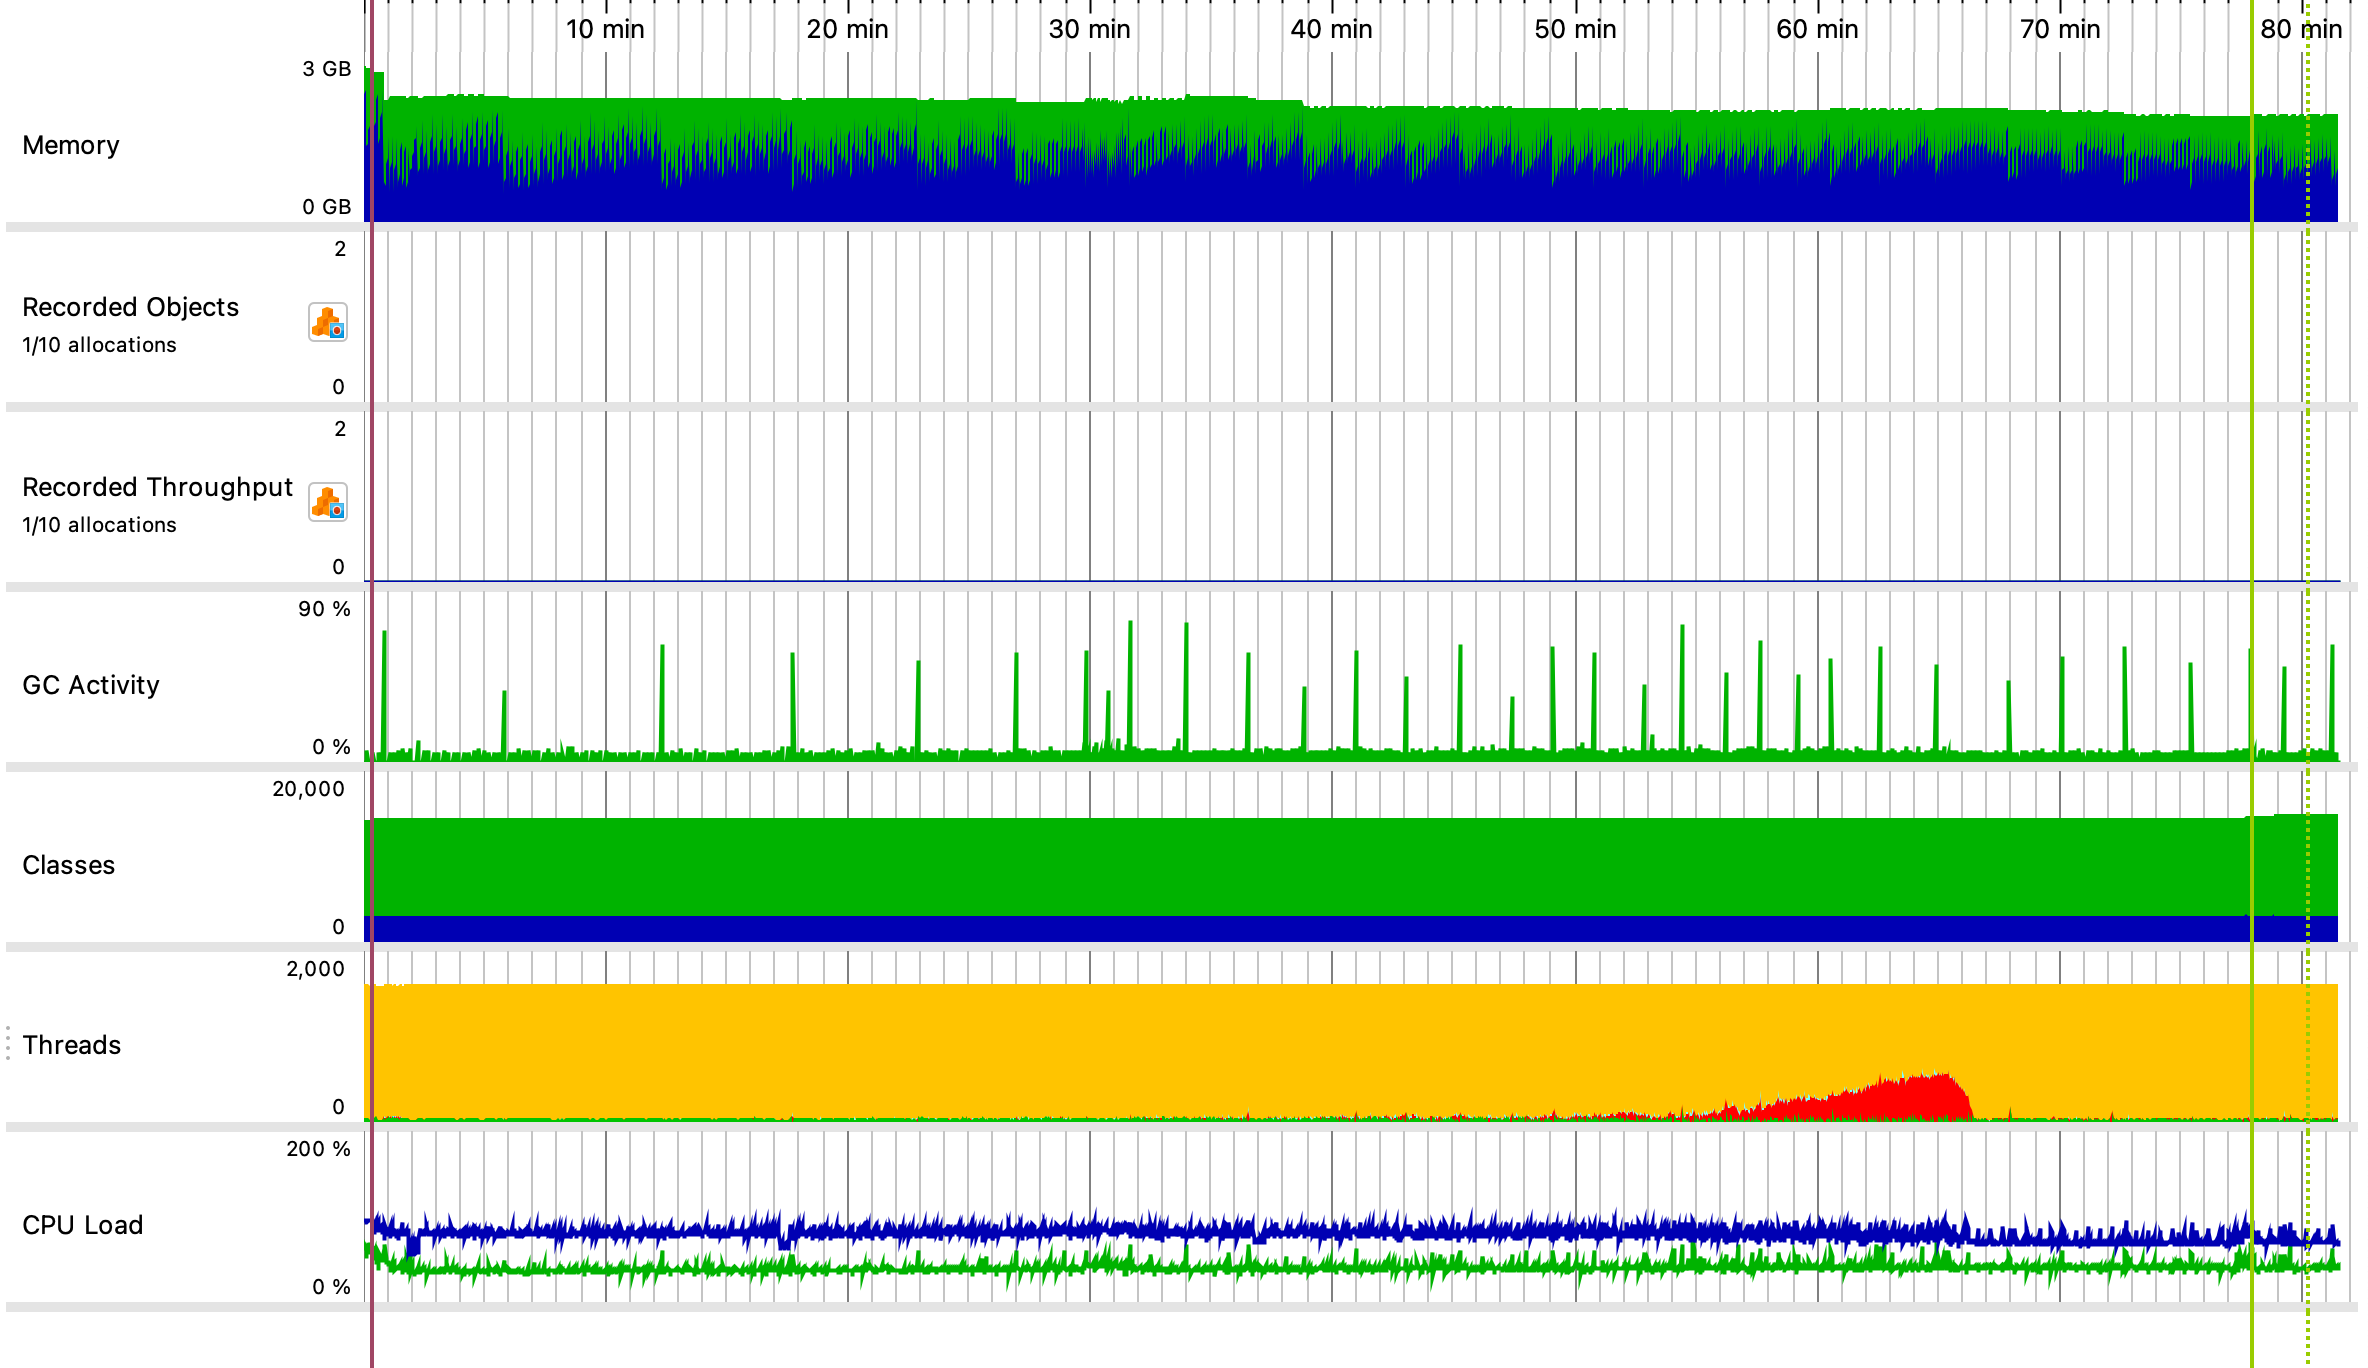Click the 1/10 allocations text under Recorded Throughput
2368x1368 pixels.
pos(99,525)
